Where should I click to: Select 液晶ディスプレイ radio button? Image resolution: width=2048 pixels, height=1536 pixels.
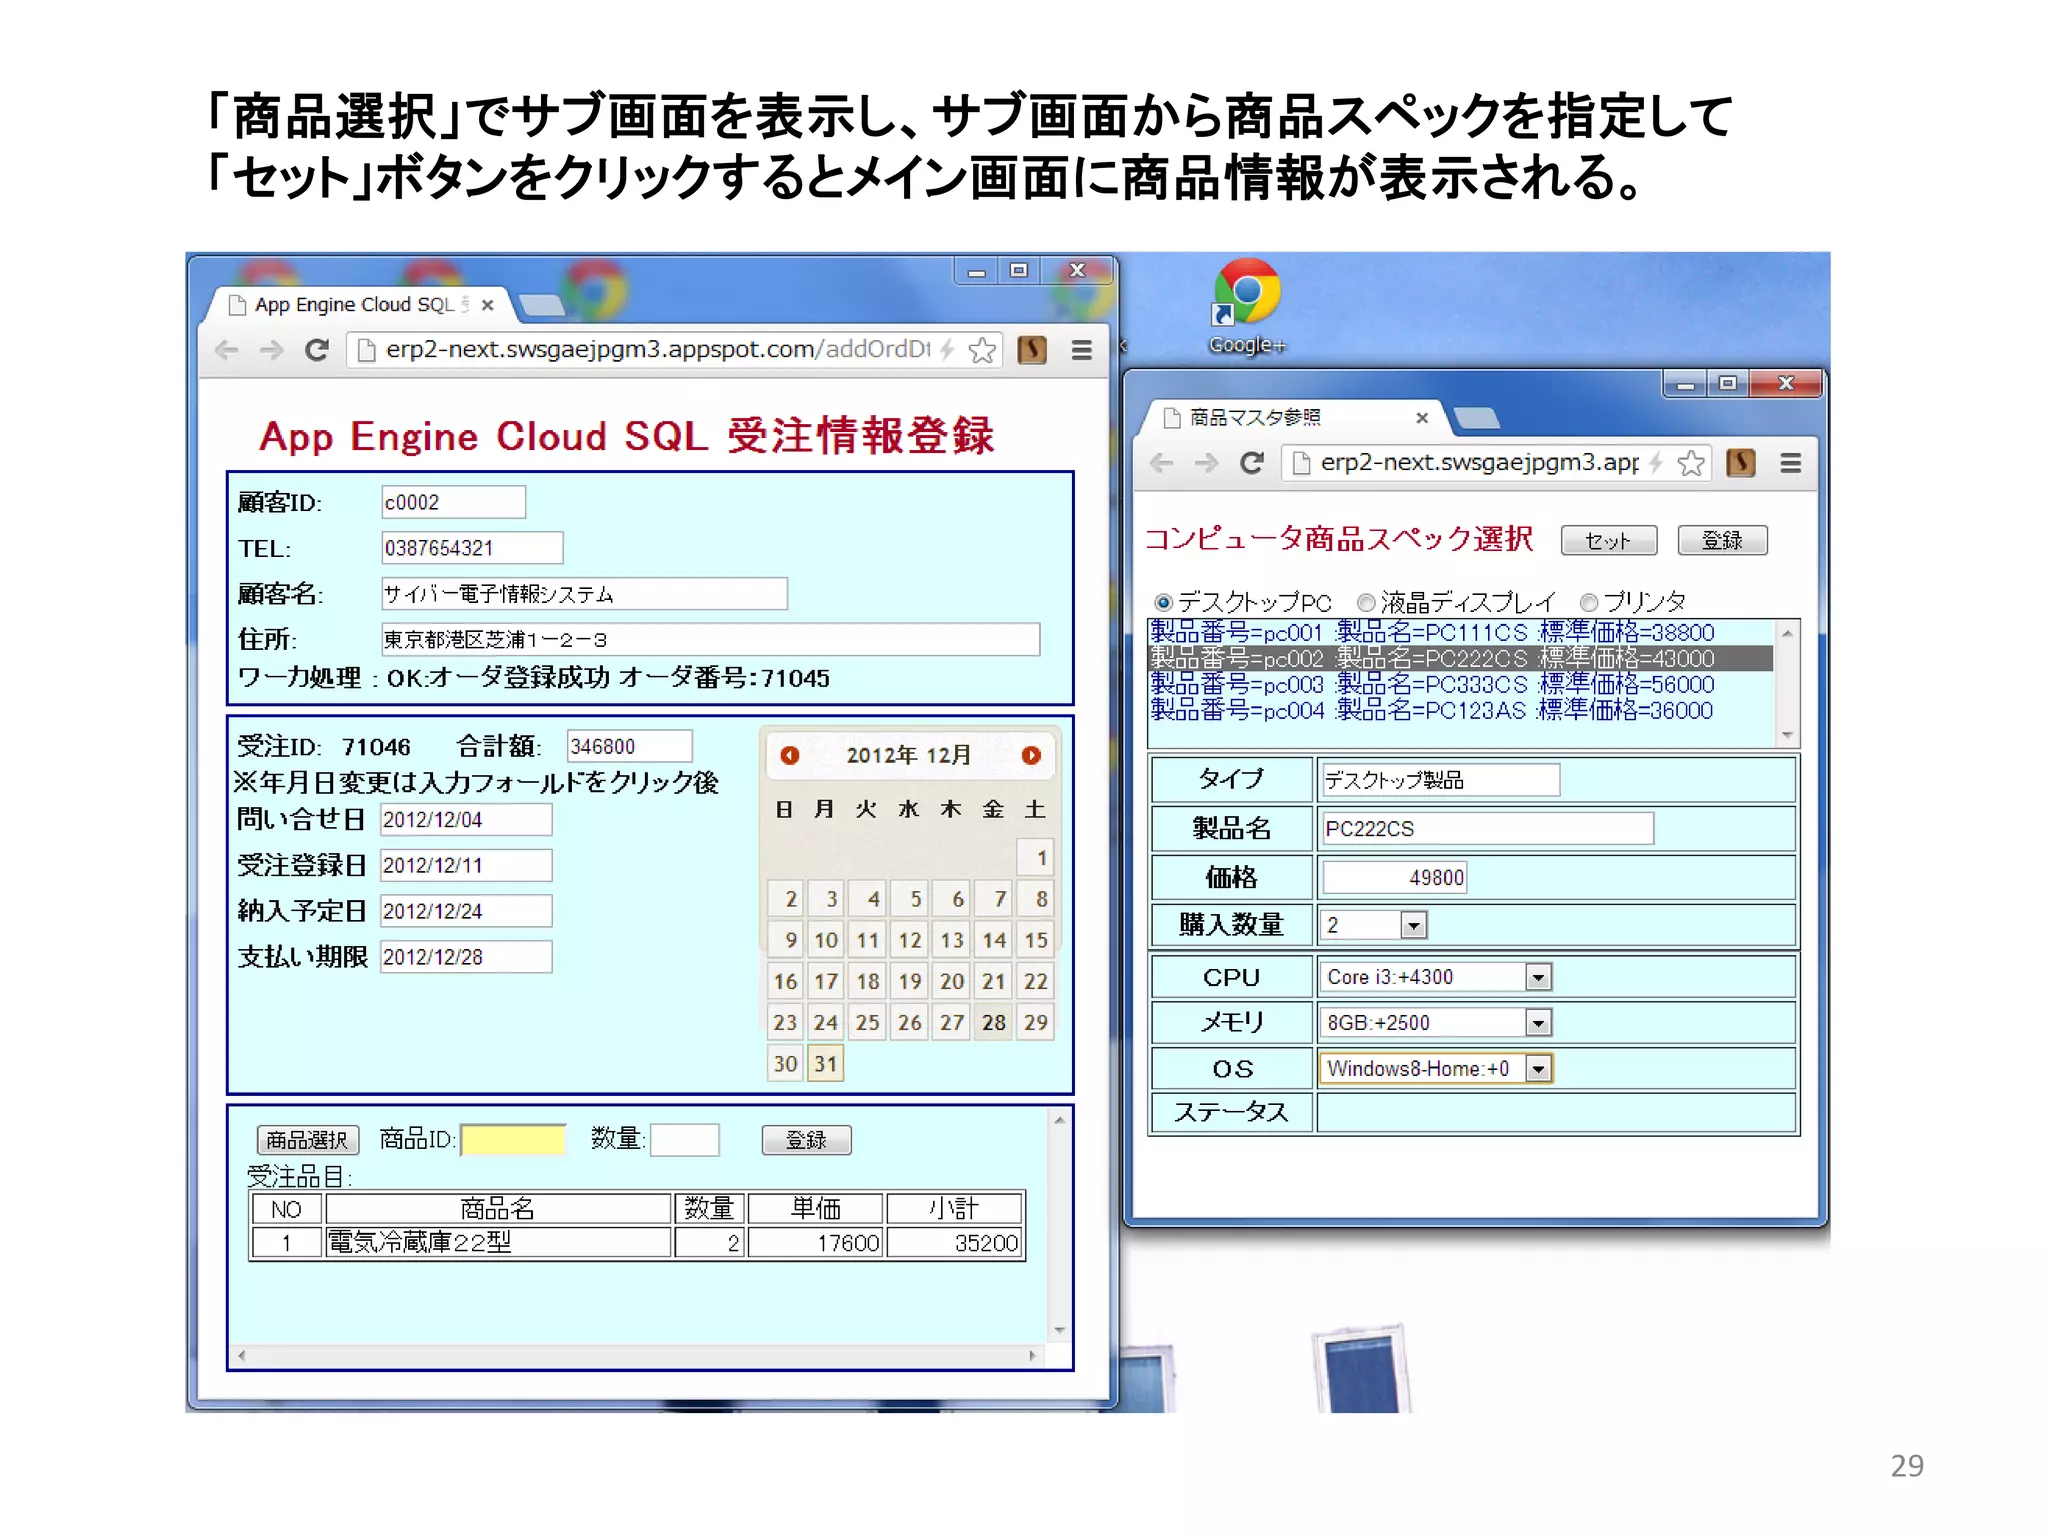click(1366, 602)
